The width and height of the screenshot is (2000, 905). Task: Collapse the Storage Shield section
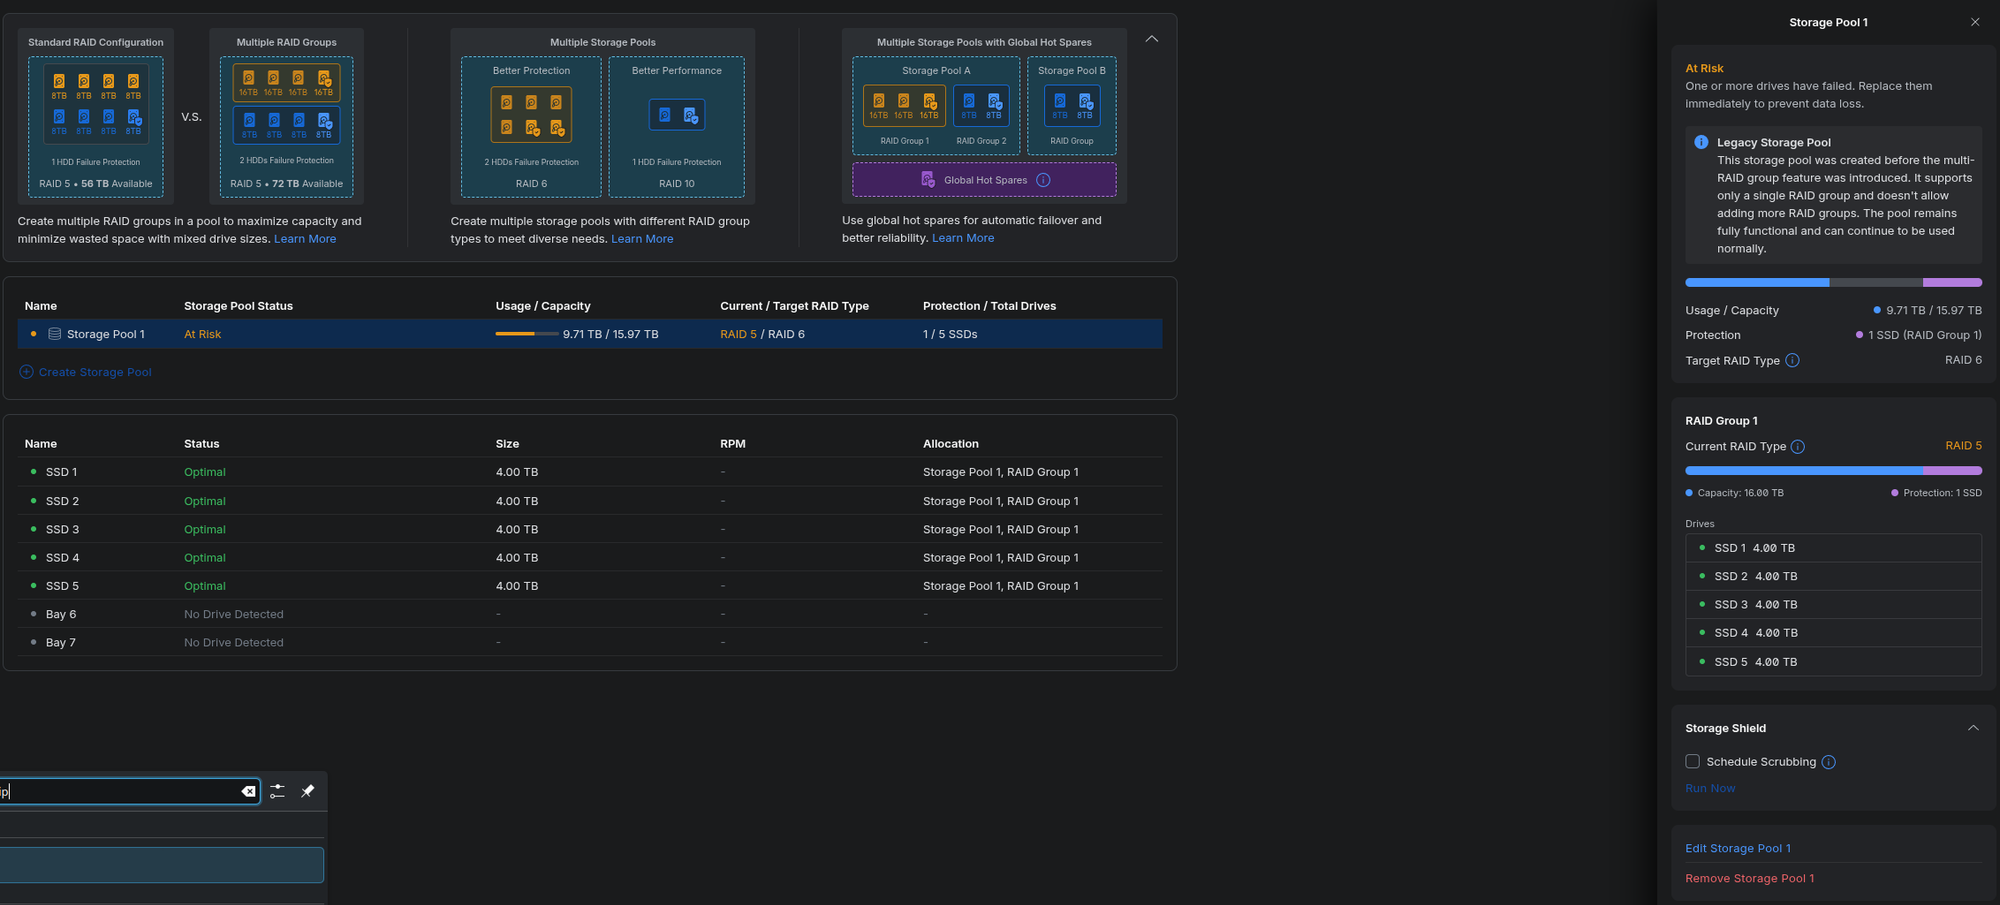click(1973, 728)
